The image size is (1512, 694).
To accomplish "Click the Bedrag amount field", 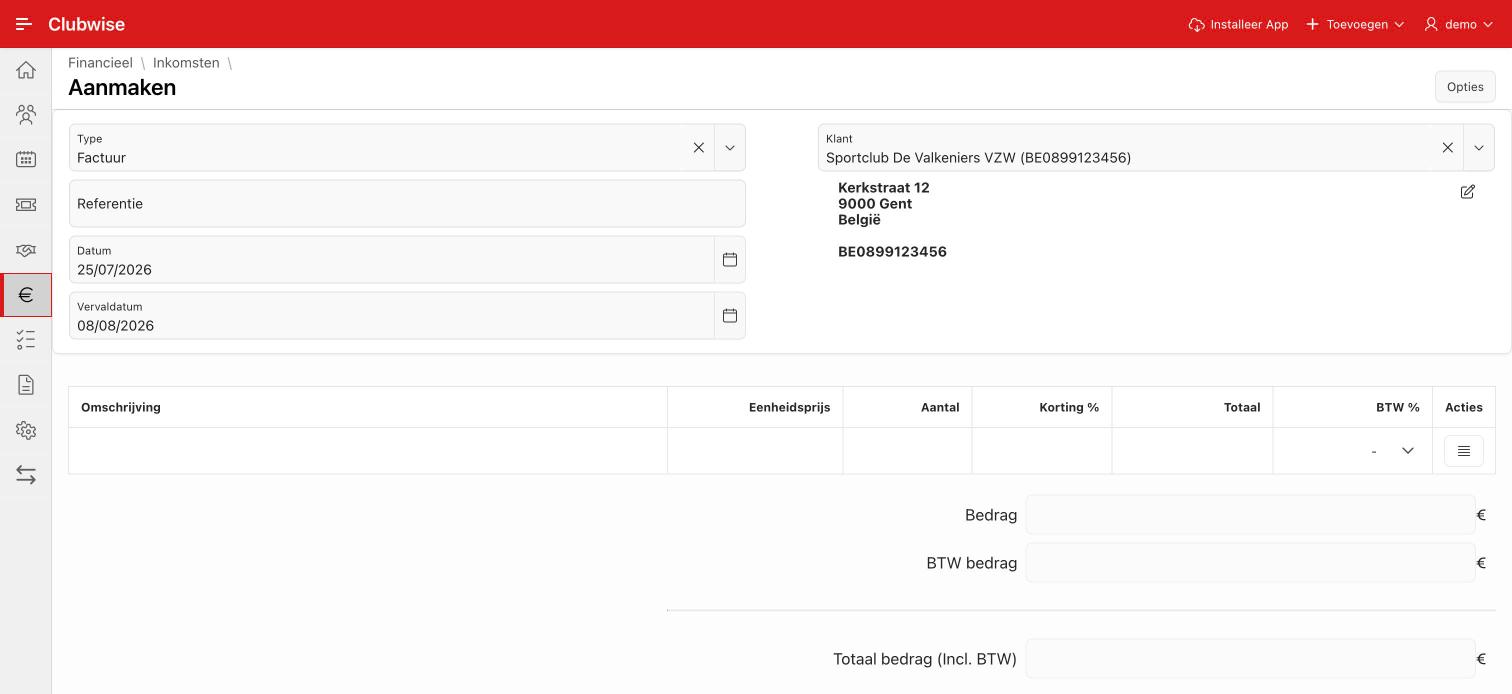I will pos(1250,515).
